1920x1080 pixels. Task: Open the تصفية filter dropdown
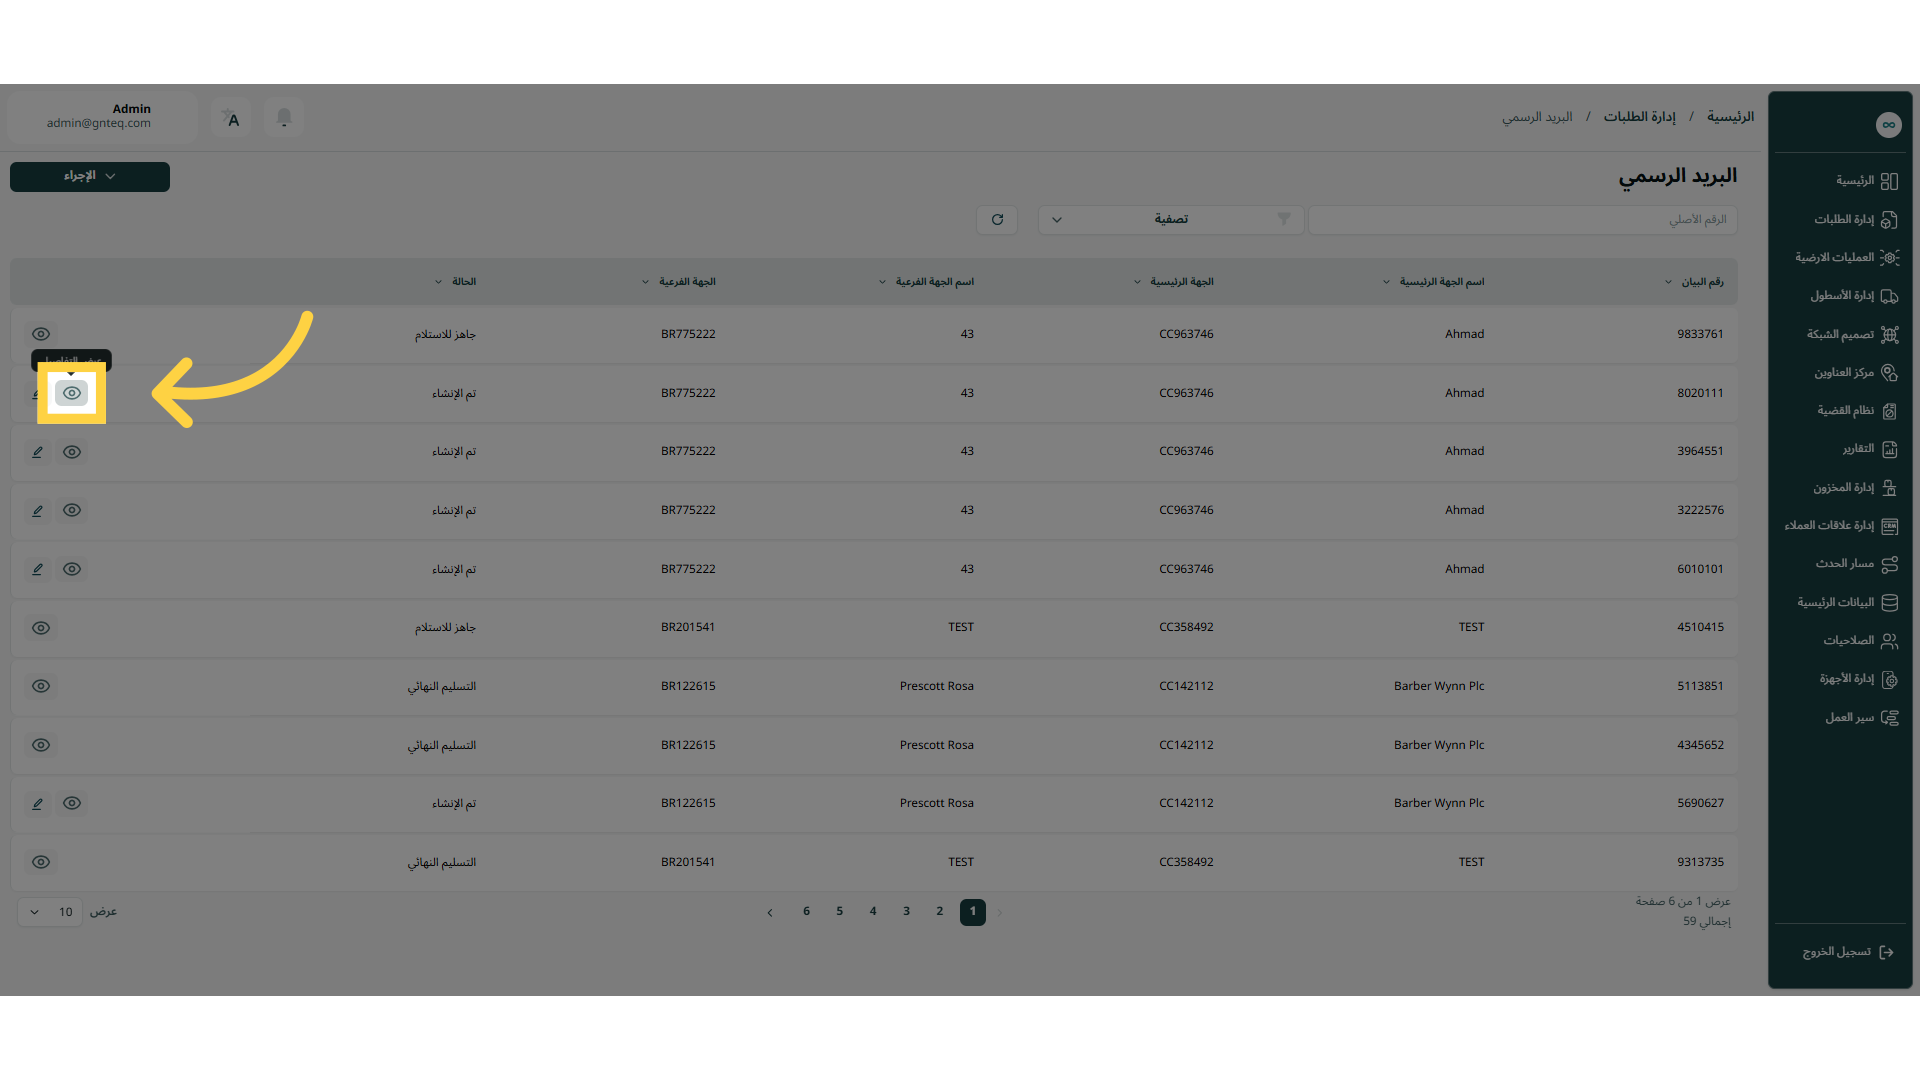[x=1171, y=220]
